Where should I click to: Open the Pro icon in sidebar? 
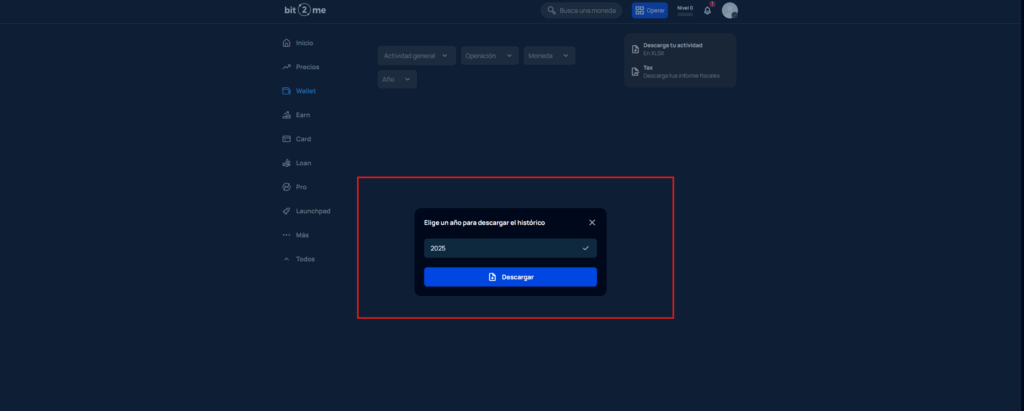click(286, 187)
